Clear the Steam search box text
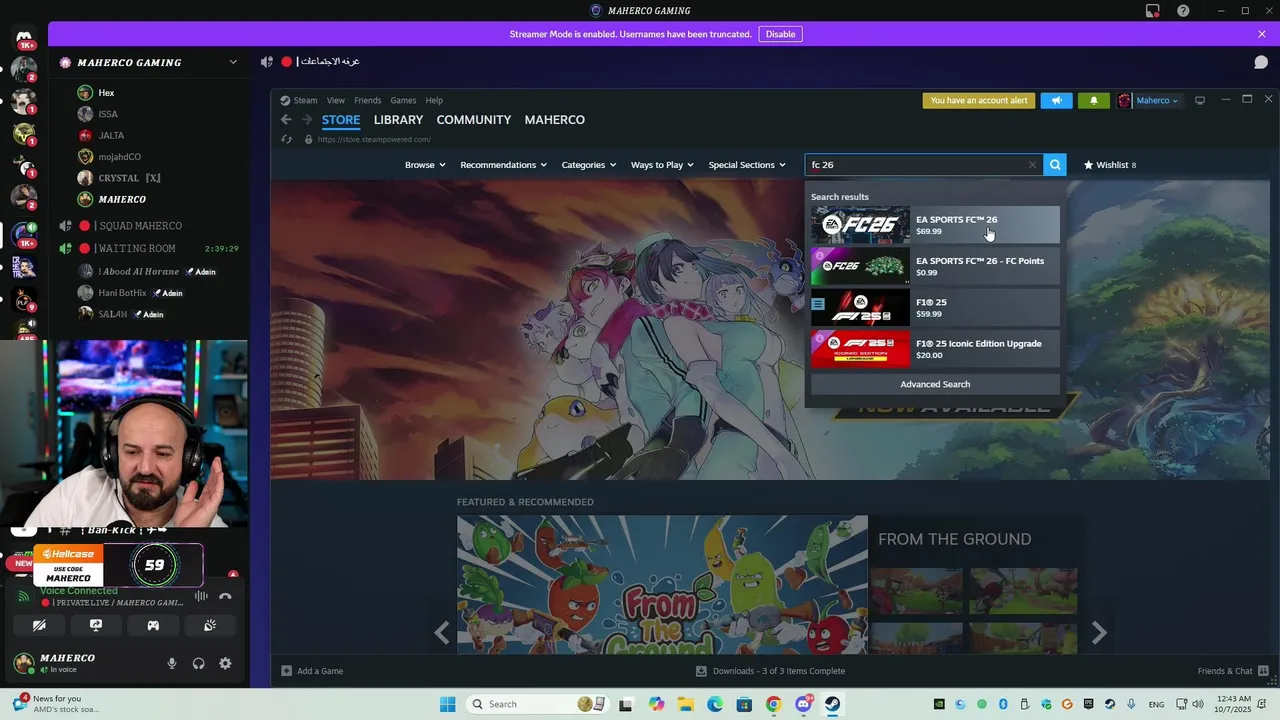 (1032, 165)
